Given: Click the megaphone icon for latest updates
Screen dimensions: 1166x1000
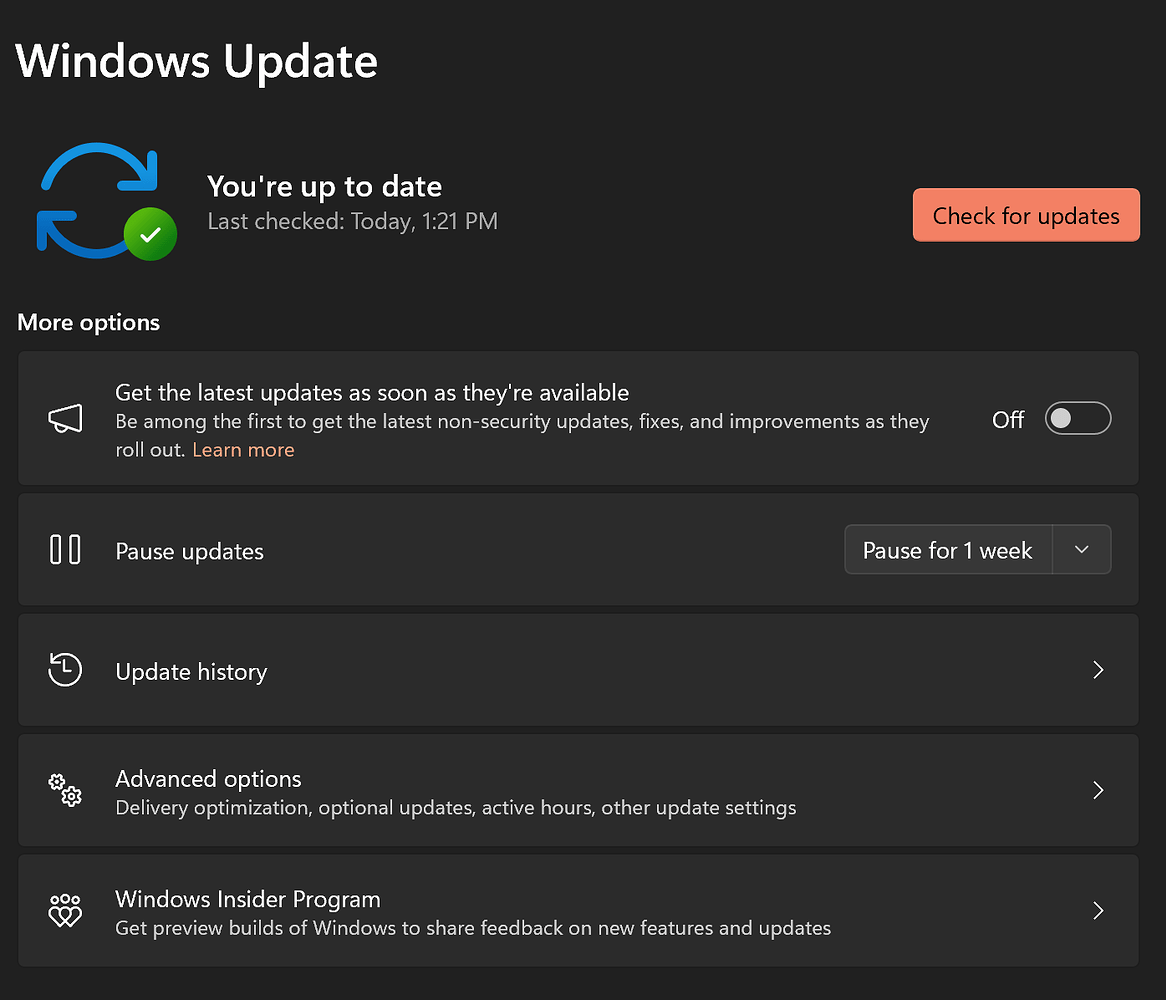Looking at the screenshot, I should (66, 419).
